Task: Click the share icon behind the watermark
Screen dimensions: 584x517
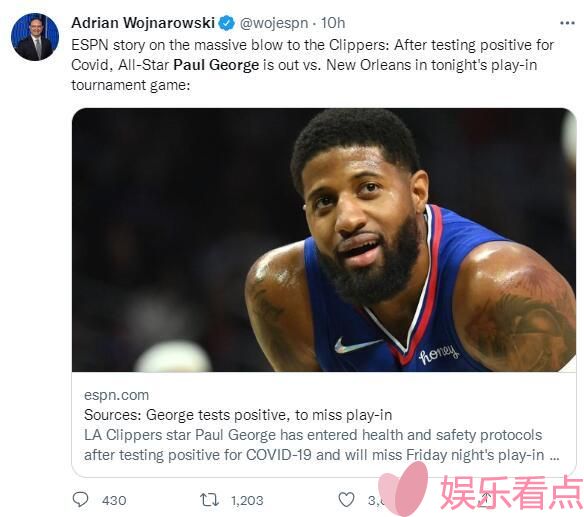Action: (485, 499)
